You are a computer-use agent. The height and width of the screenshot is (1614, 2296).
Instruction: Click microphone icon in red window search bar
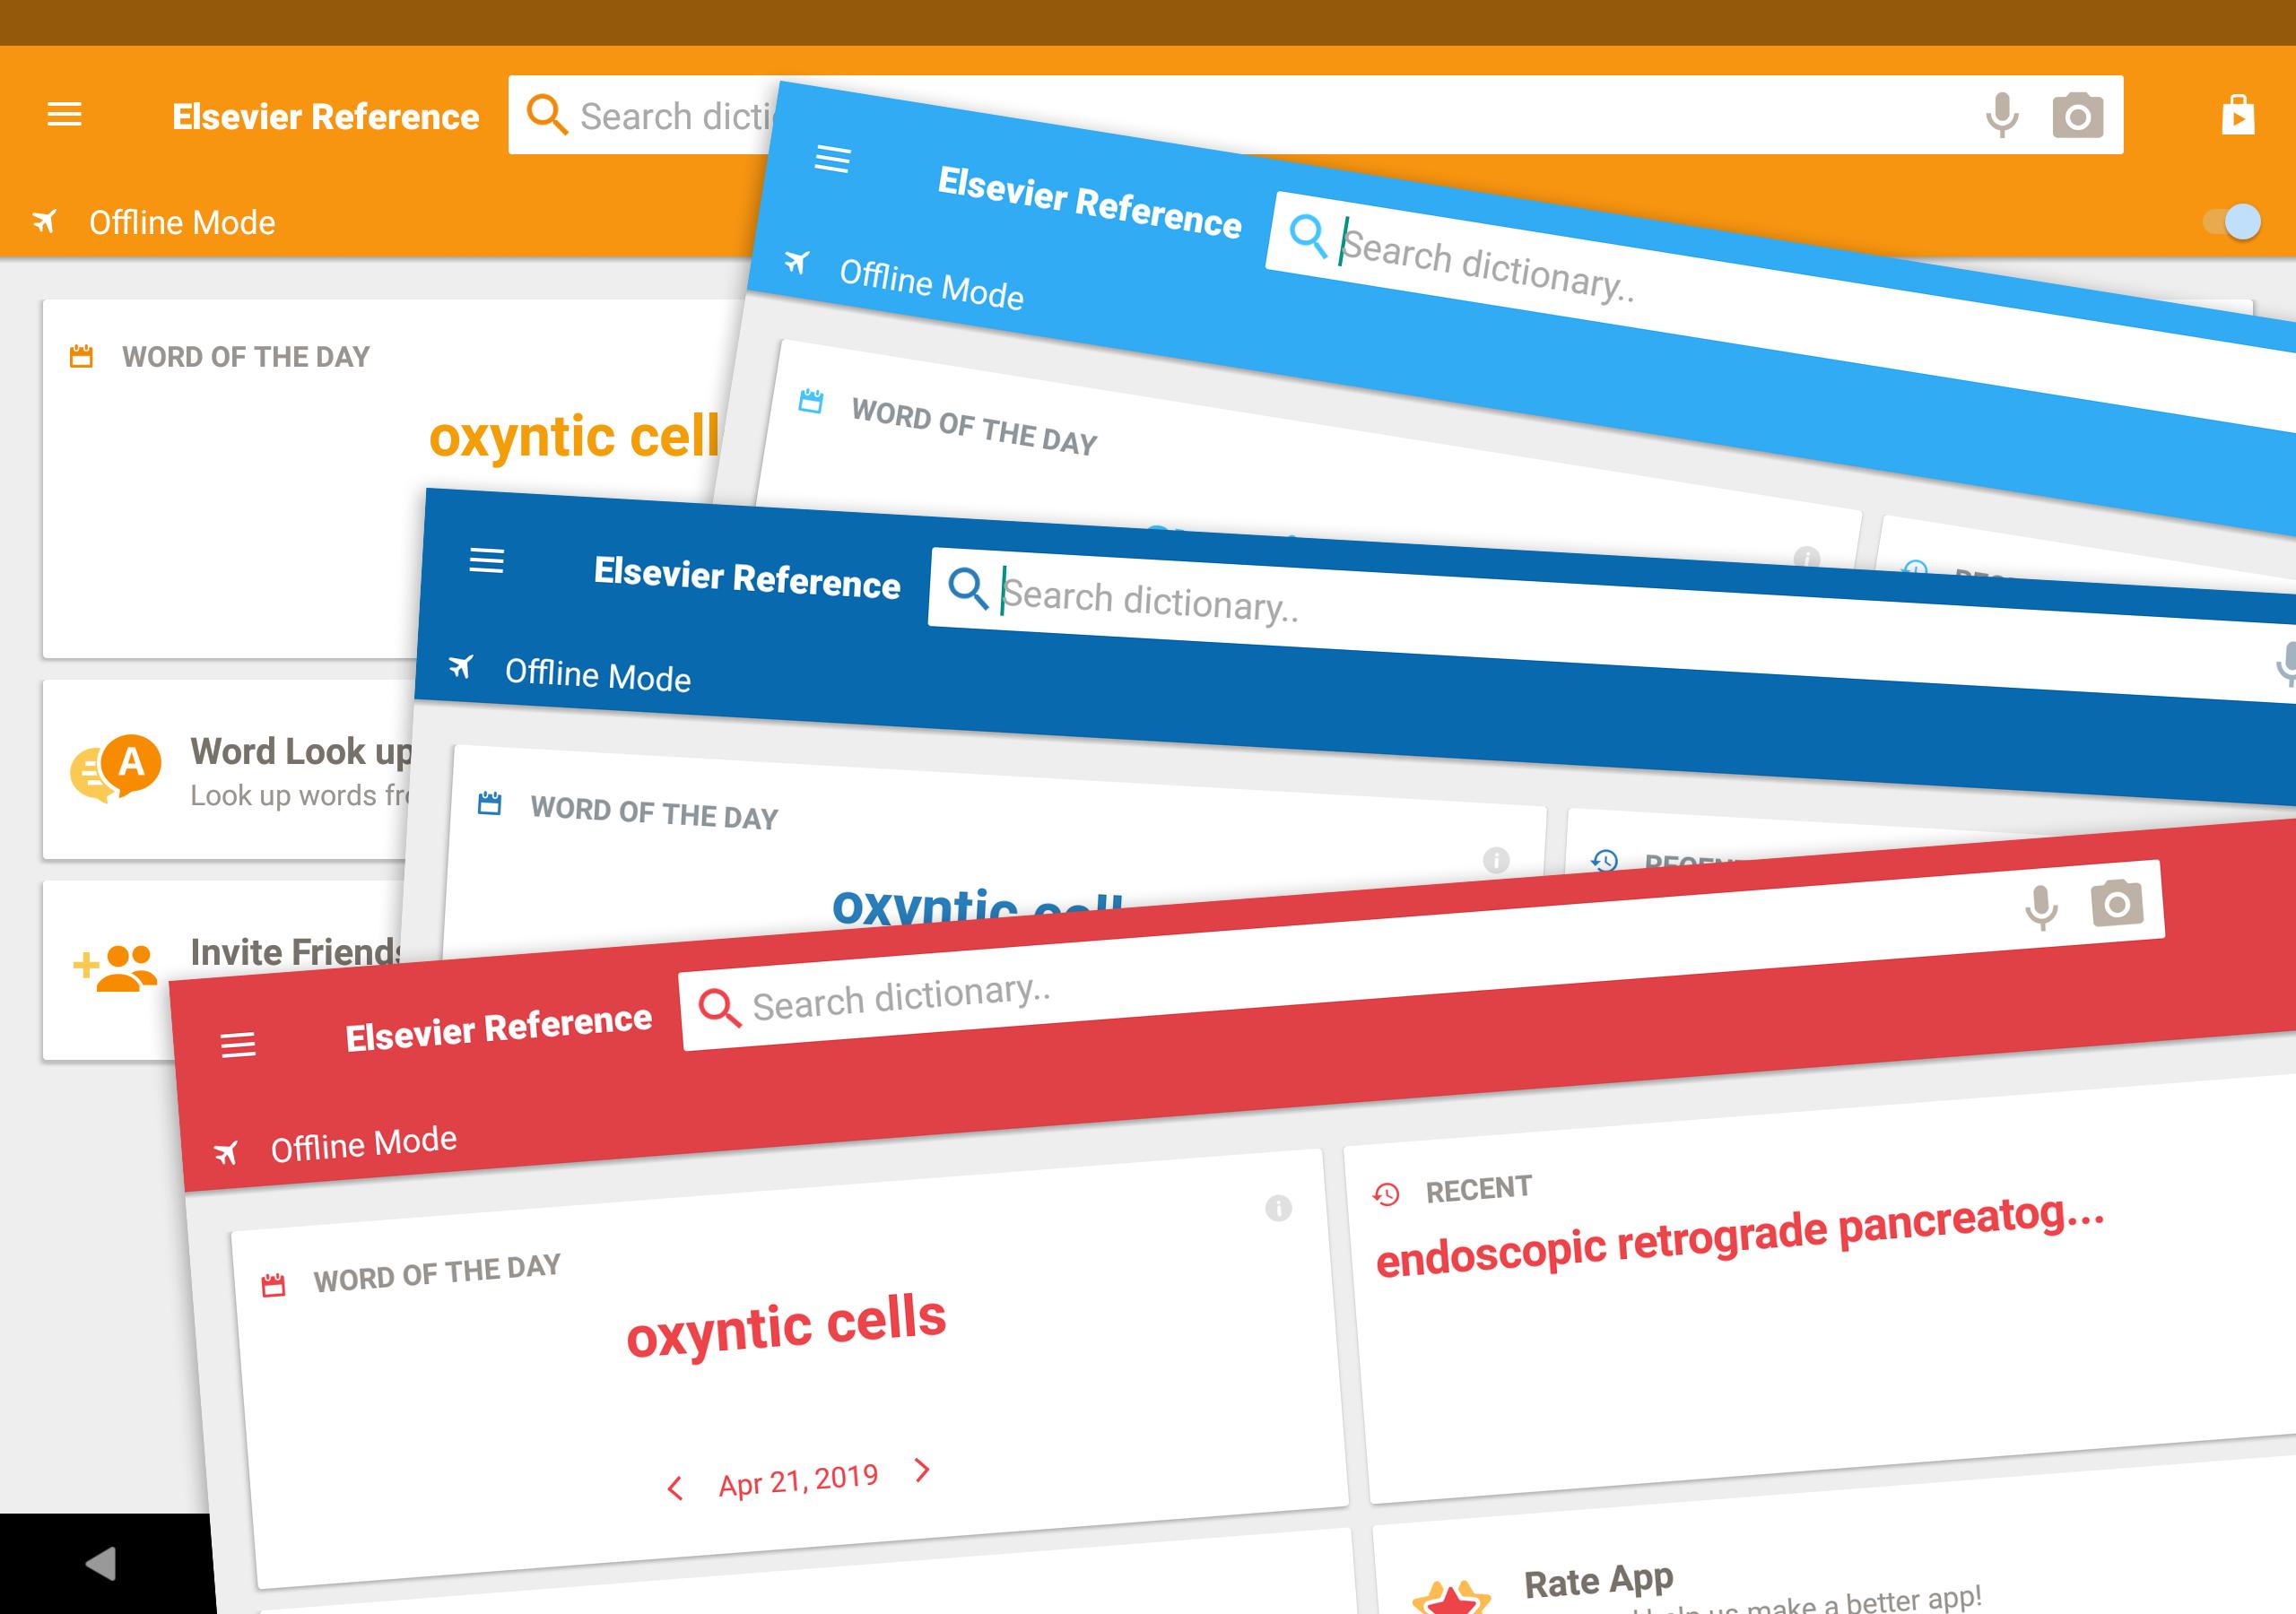click(x=2041, y=908)
